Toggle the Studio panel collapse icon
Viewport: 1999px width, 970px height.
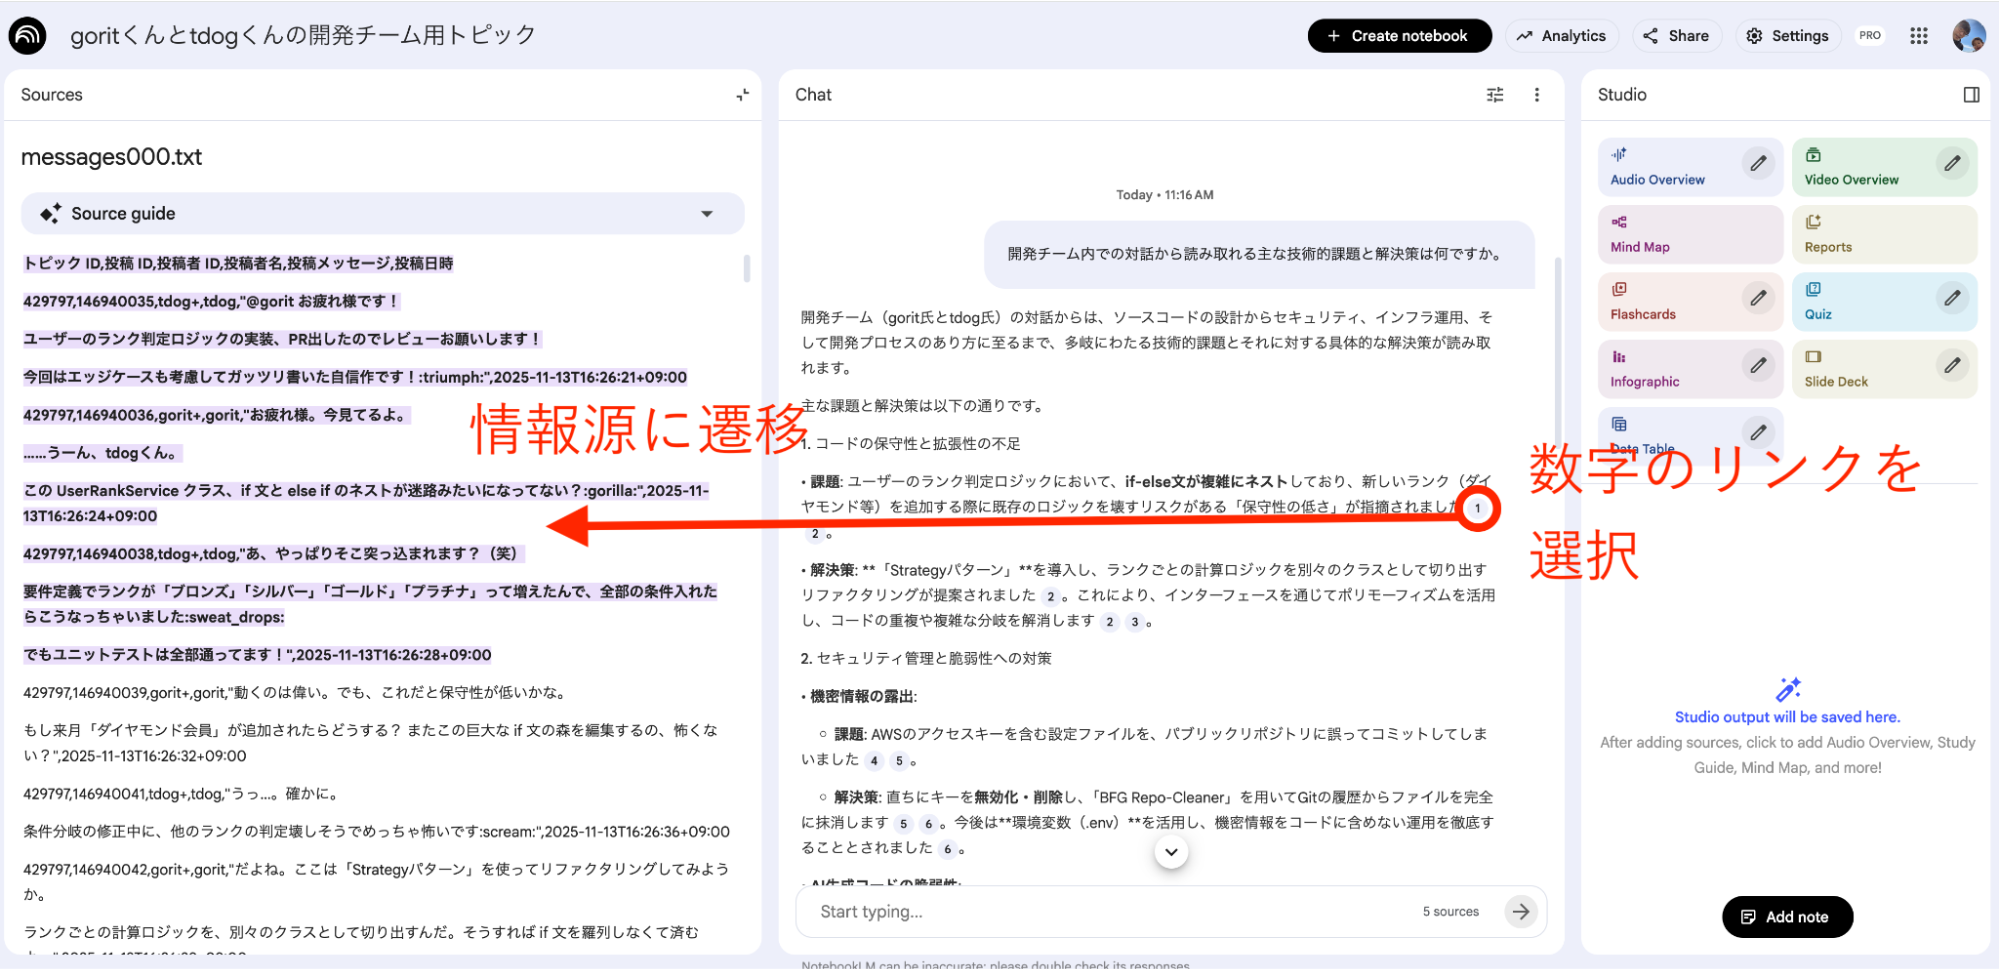coord(1971,95)
